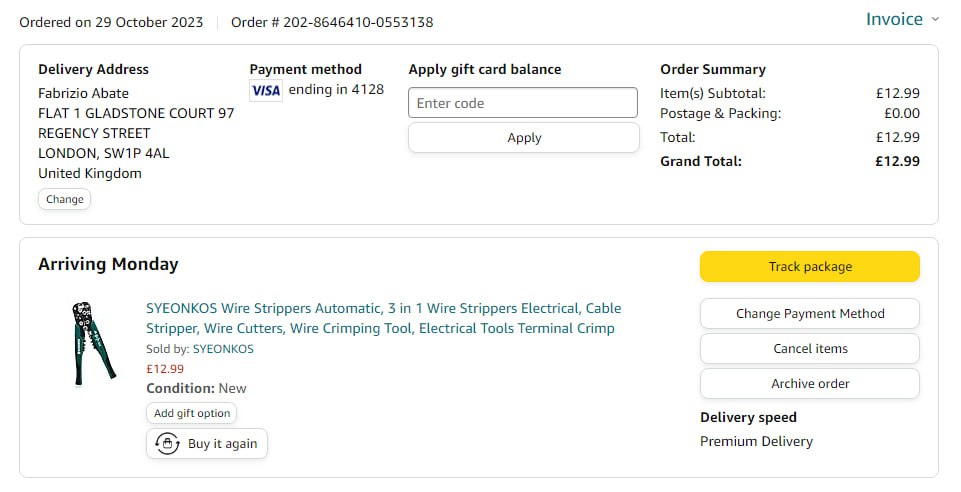Click the chevron arrow beside Invoice

(935, 20)
